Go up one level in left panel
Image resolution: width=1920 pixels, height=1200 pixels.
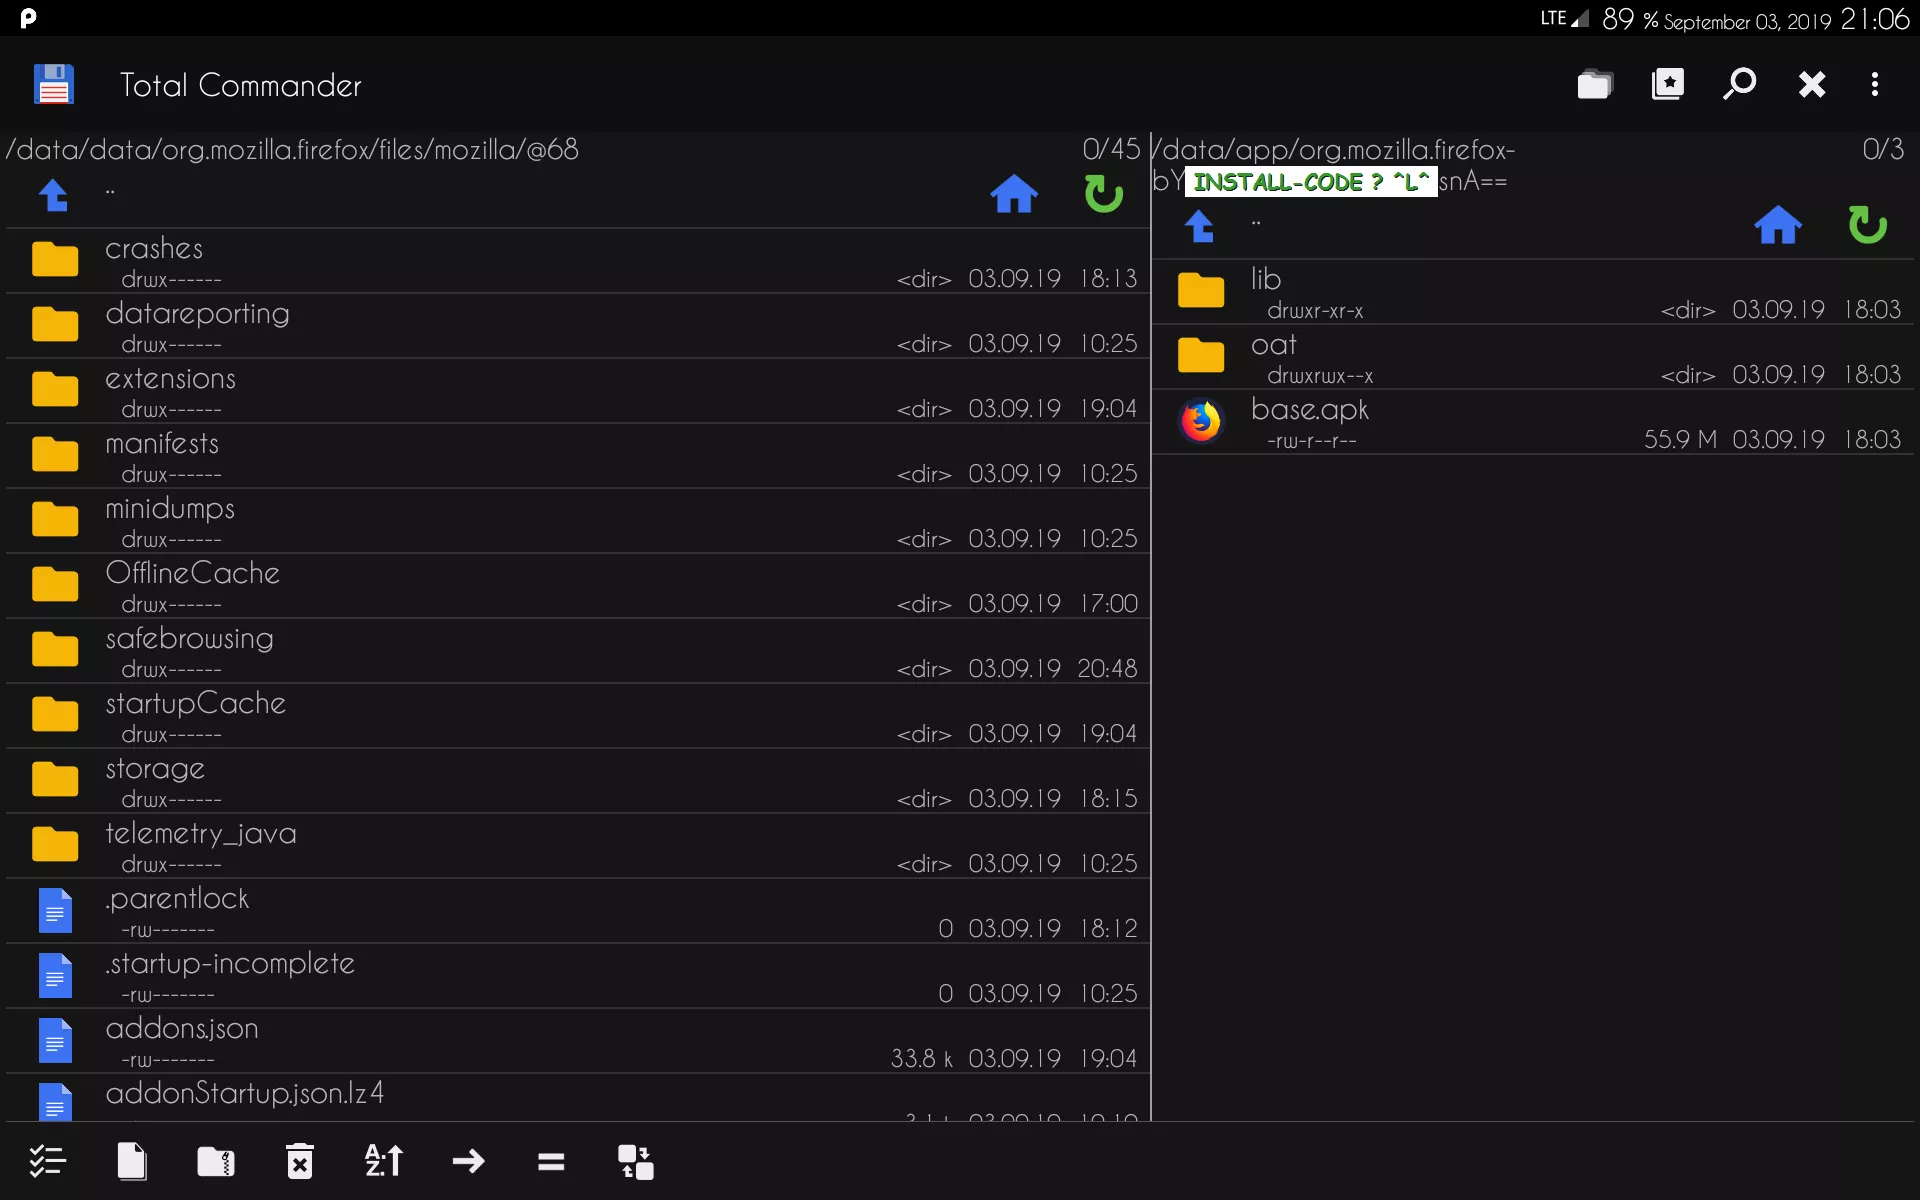pos(54,194)
